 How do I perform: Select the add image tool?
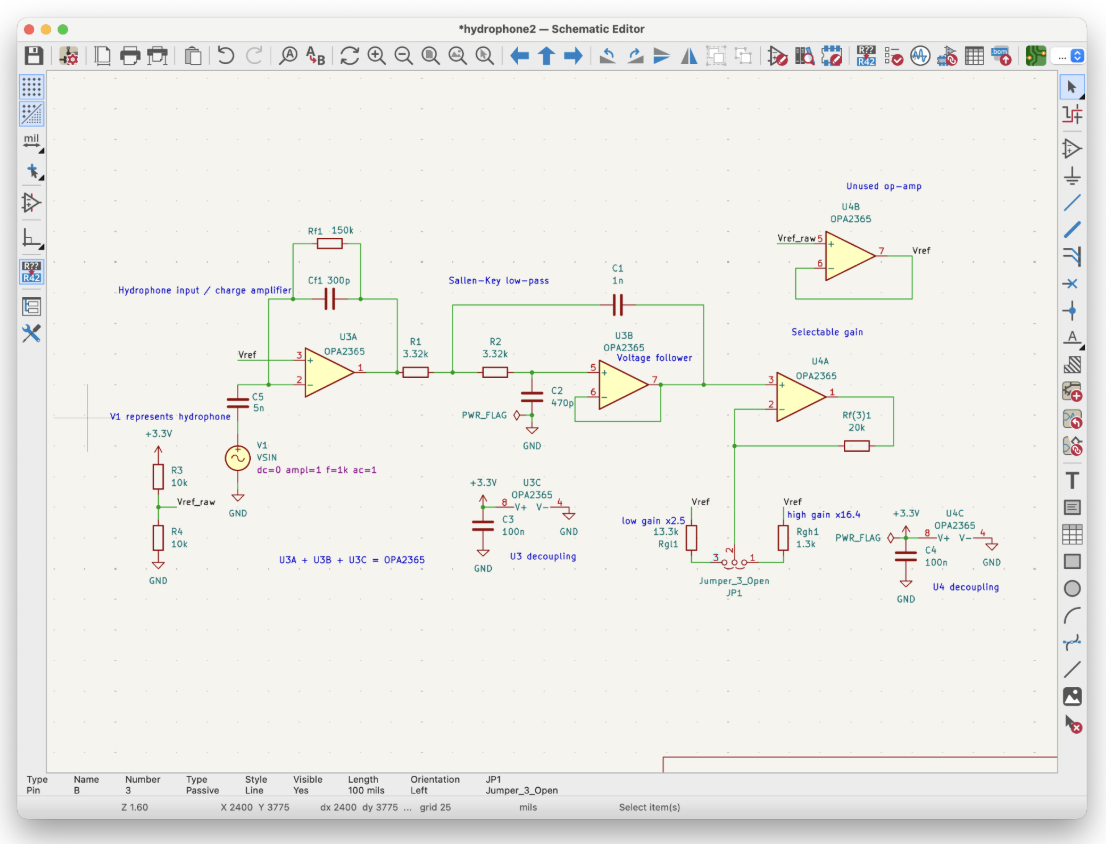1072,697
